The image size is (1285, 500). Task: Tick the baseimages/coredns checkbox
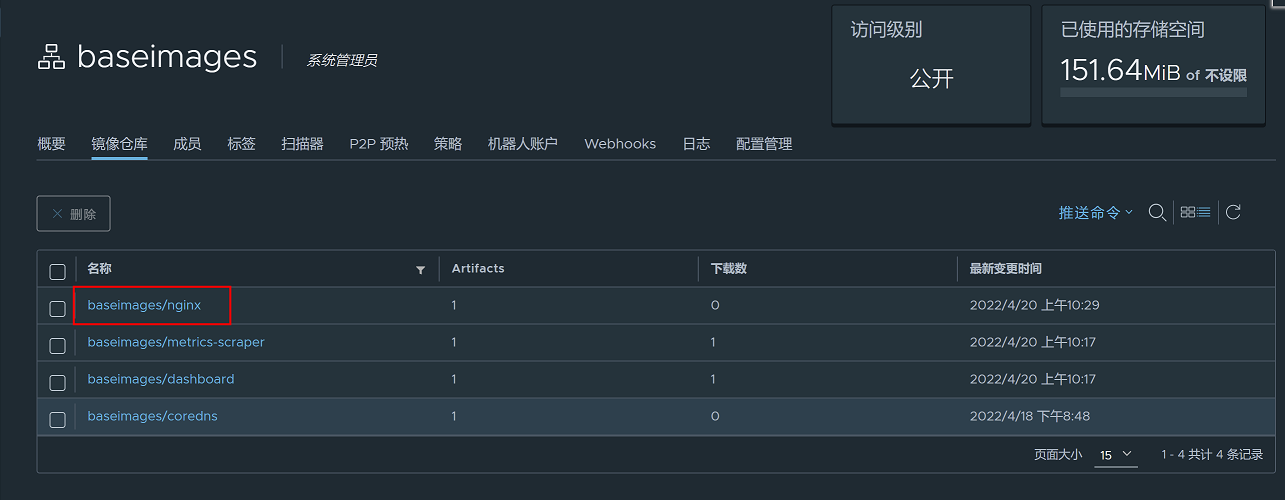point(57,419)
